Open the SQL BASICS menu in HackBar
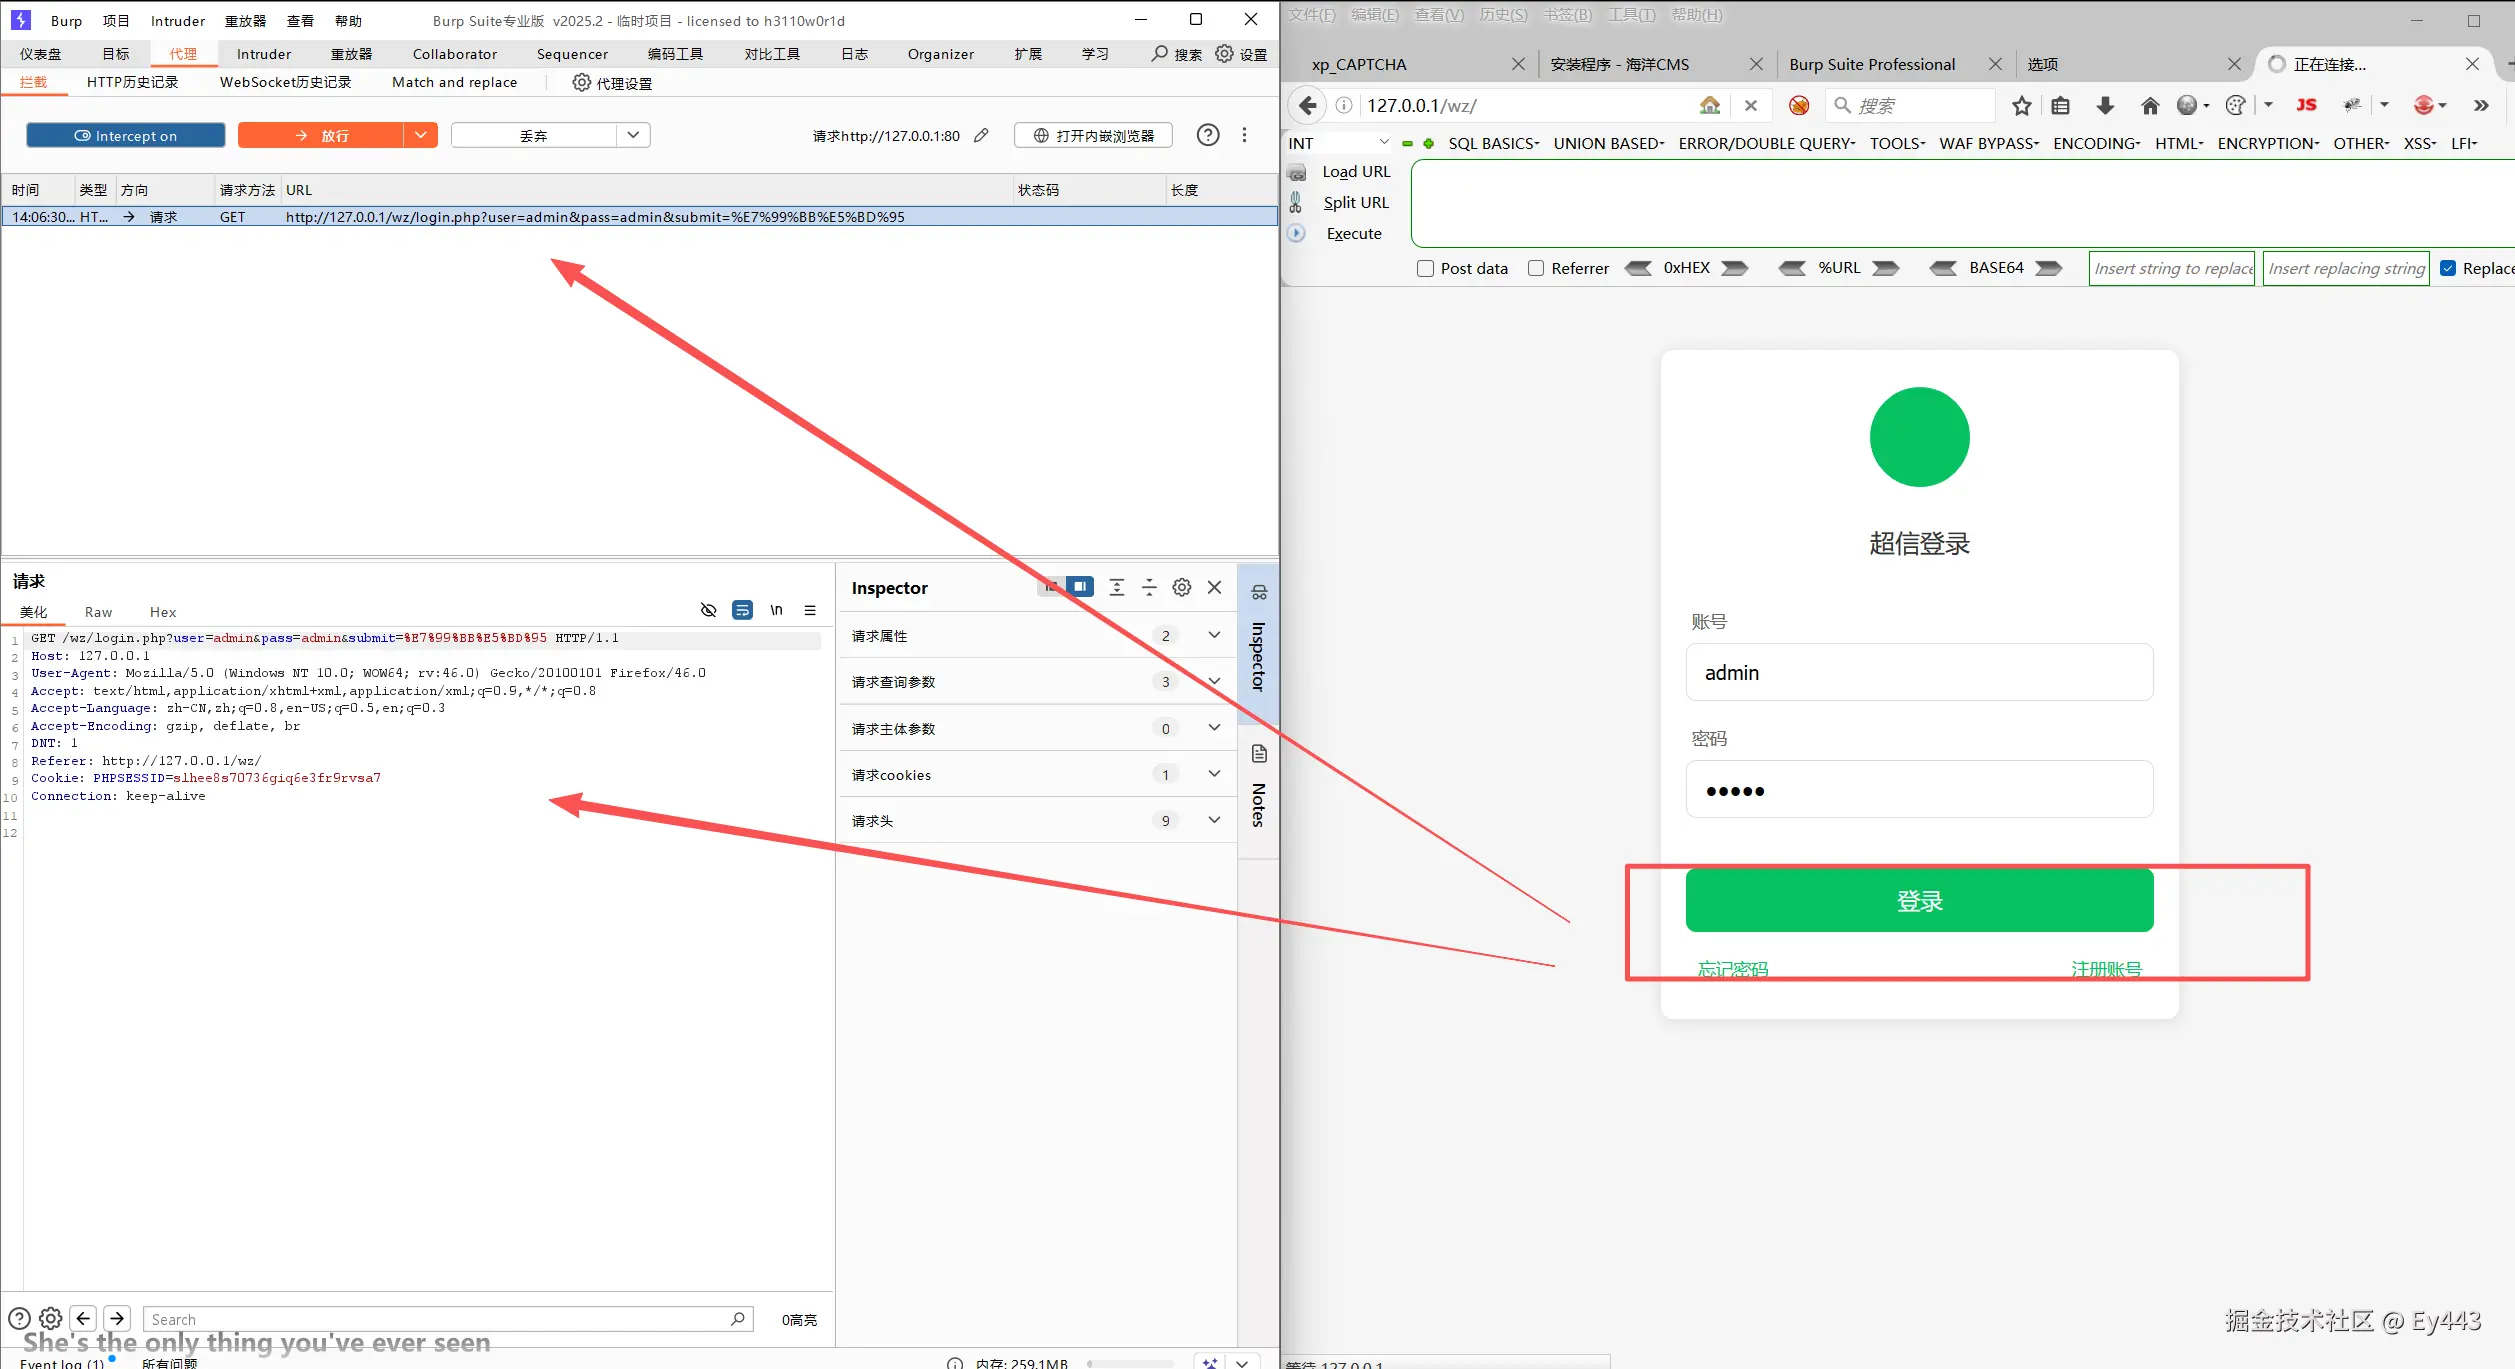 point(1493,143)
